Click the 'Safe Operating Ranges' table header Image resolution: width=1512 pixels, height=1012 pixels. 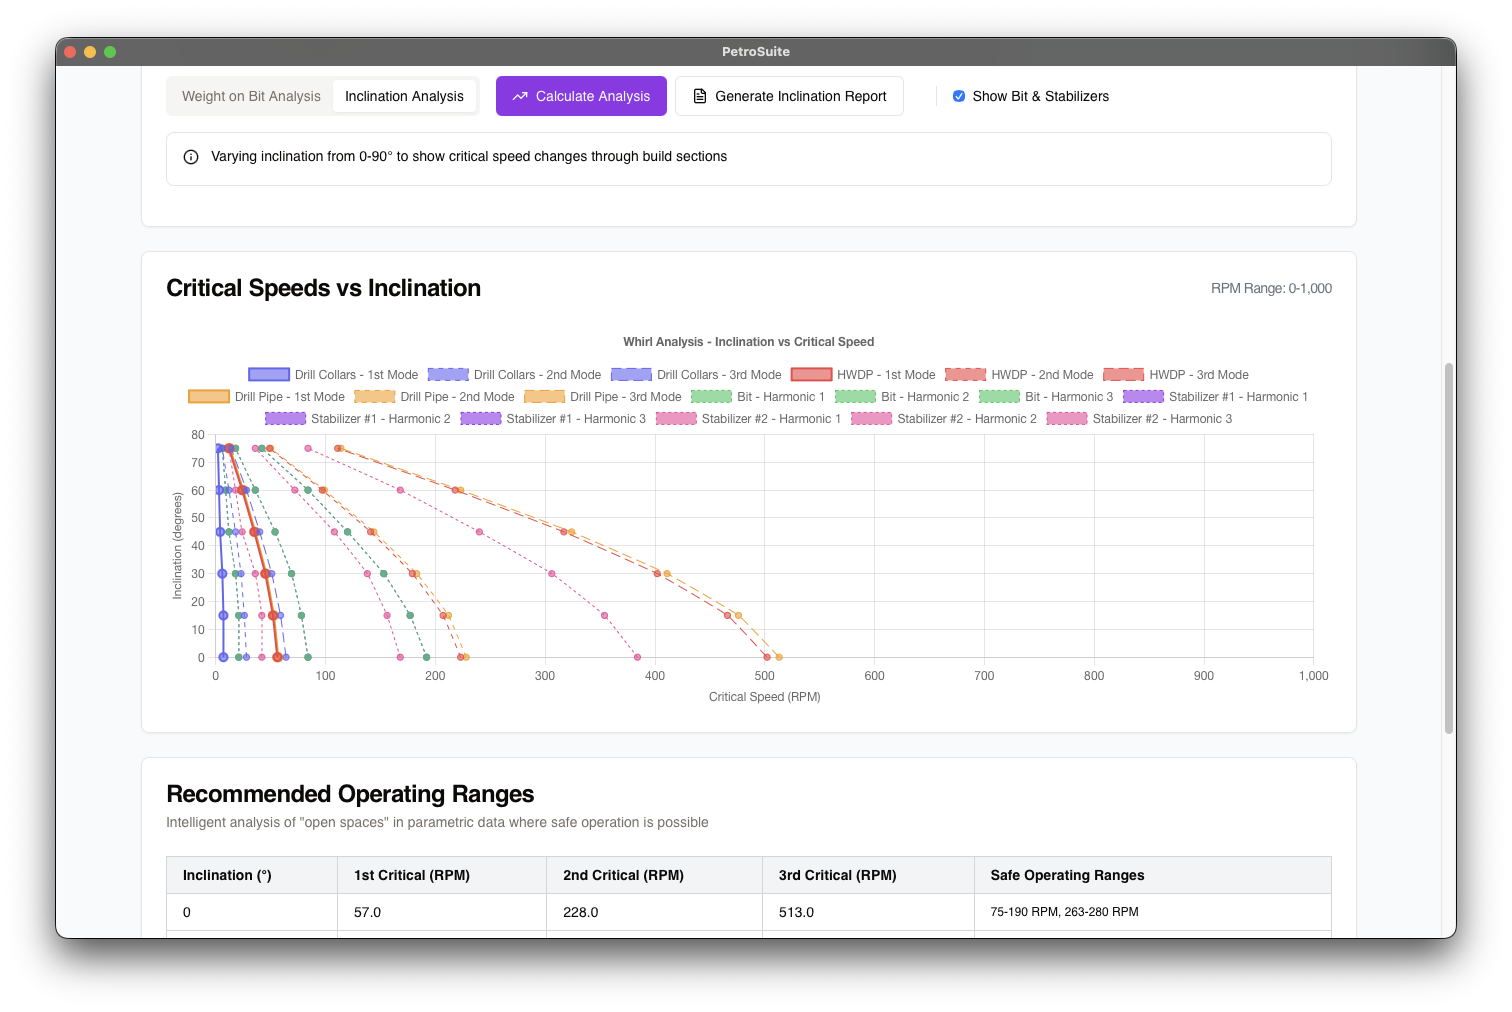[1066, 874]
